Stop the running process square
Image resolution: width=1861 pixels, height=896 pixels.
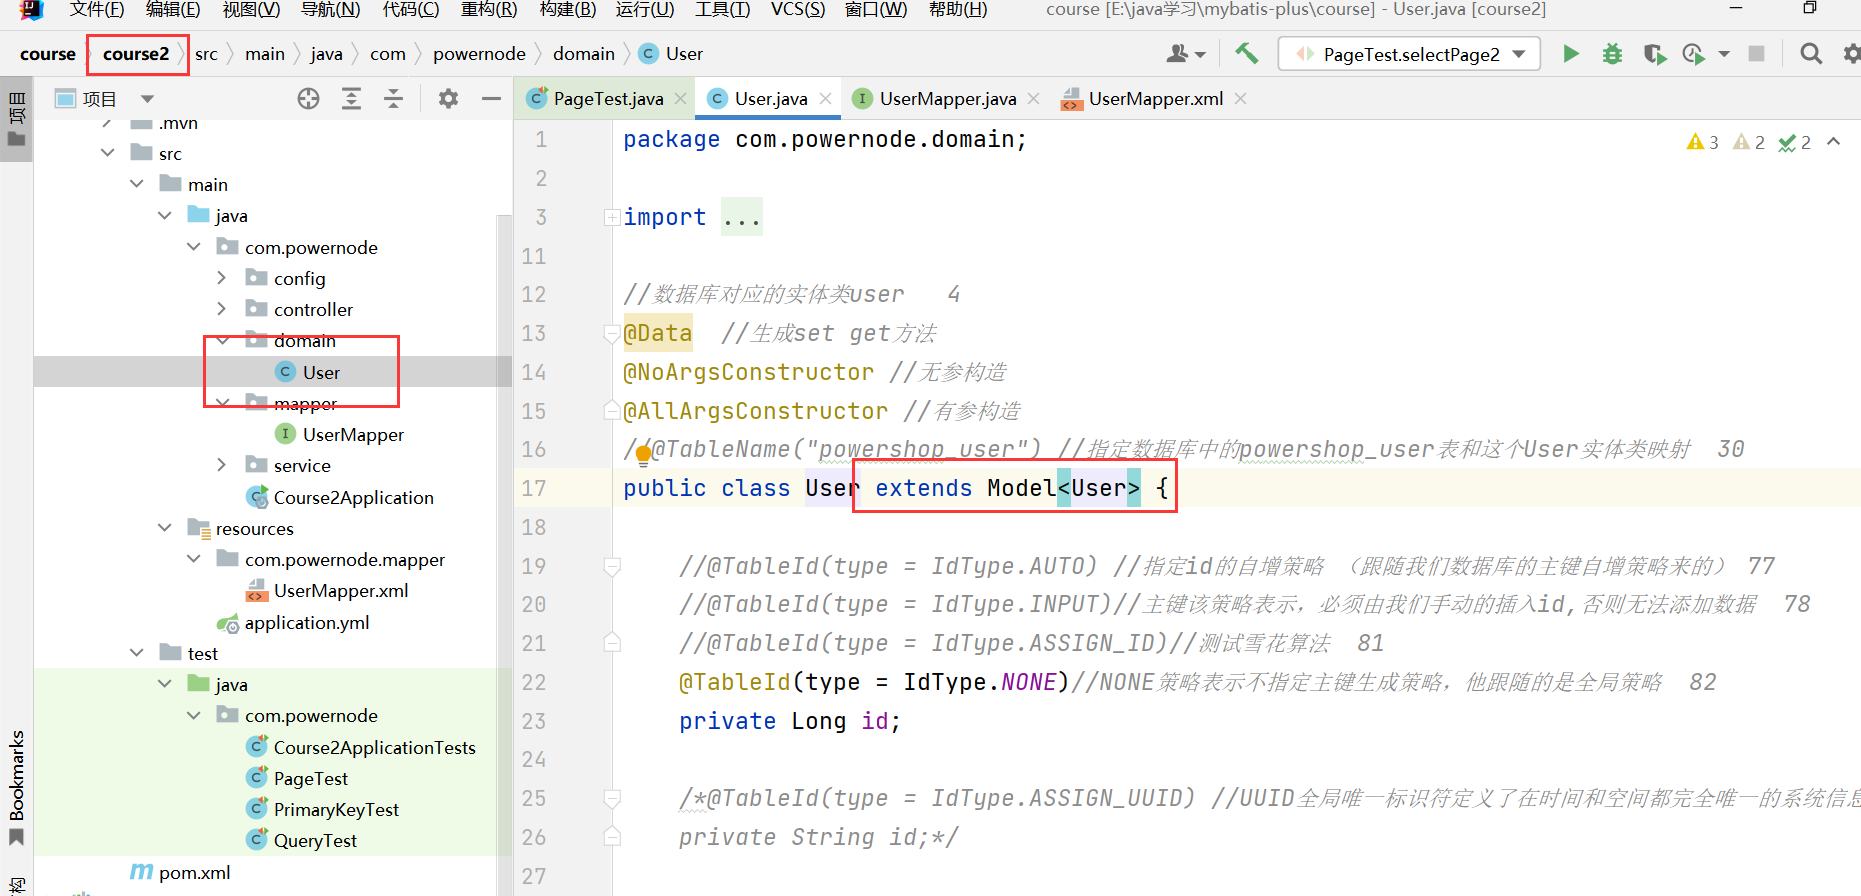tap(1756, 54)
